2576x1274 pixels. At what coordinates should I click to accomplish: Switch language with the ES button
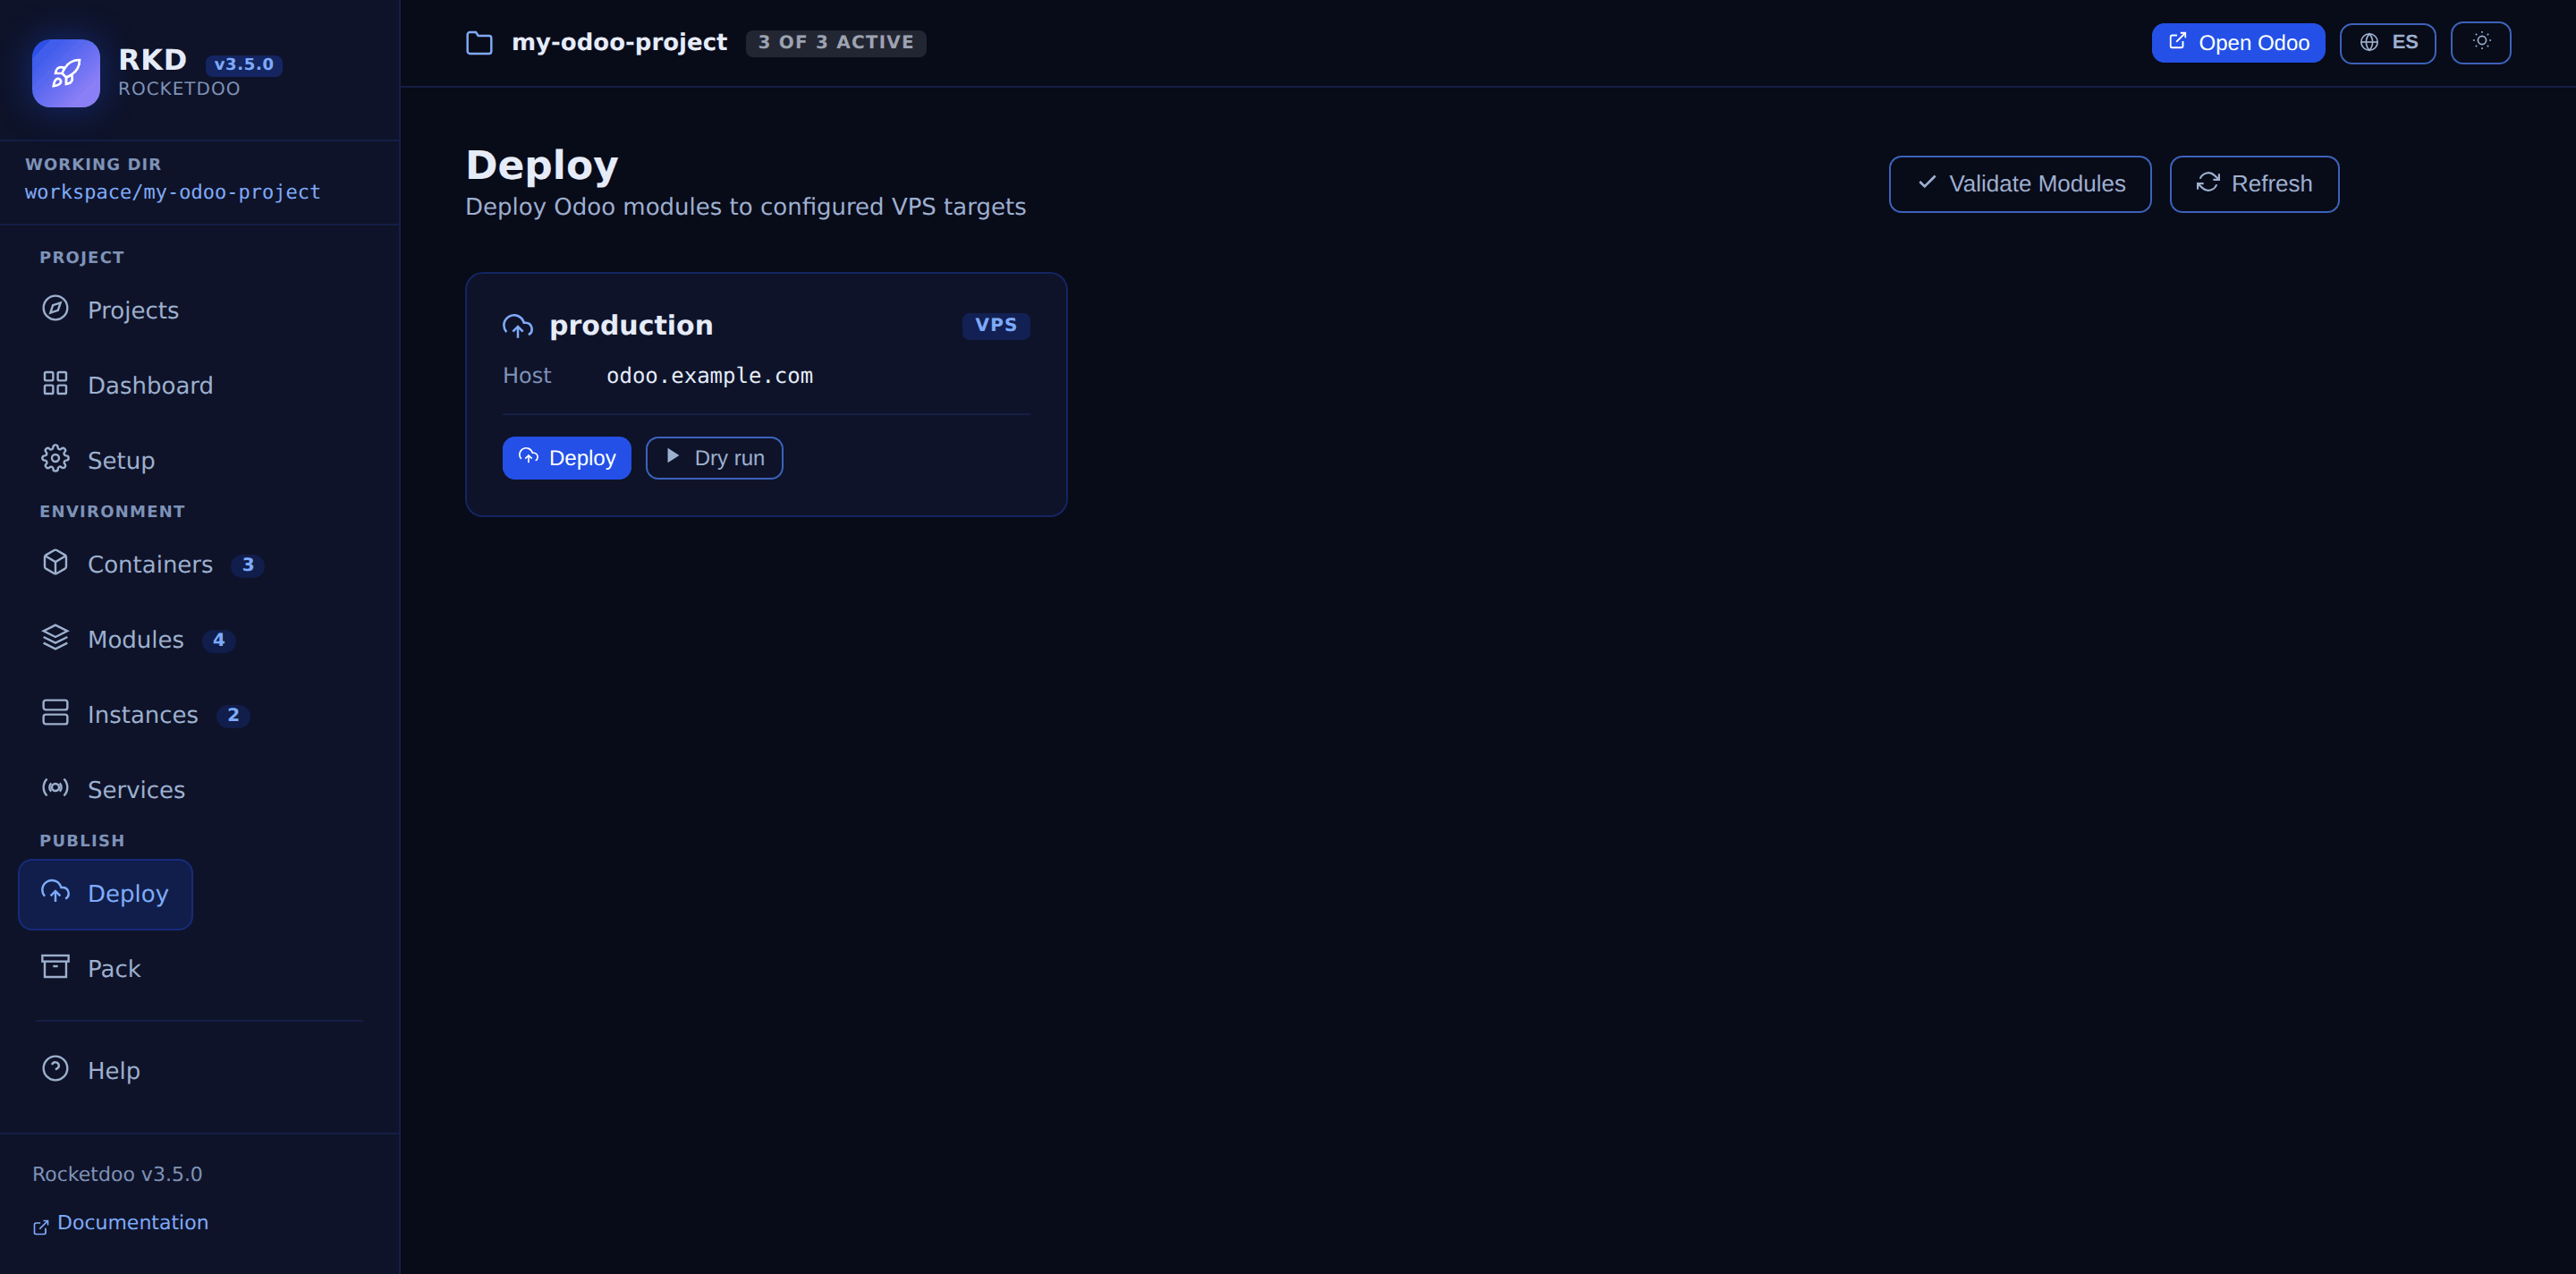(2388, 43)
